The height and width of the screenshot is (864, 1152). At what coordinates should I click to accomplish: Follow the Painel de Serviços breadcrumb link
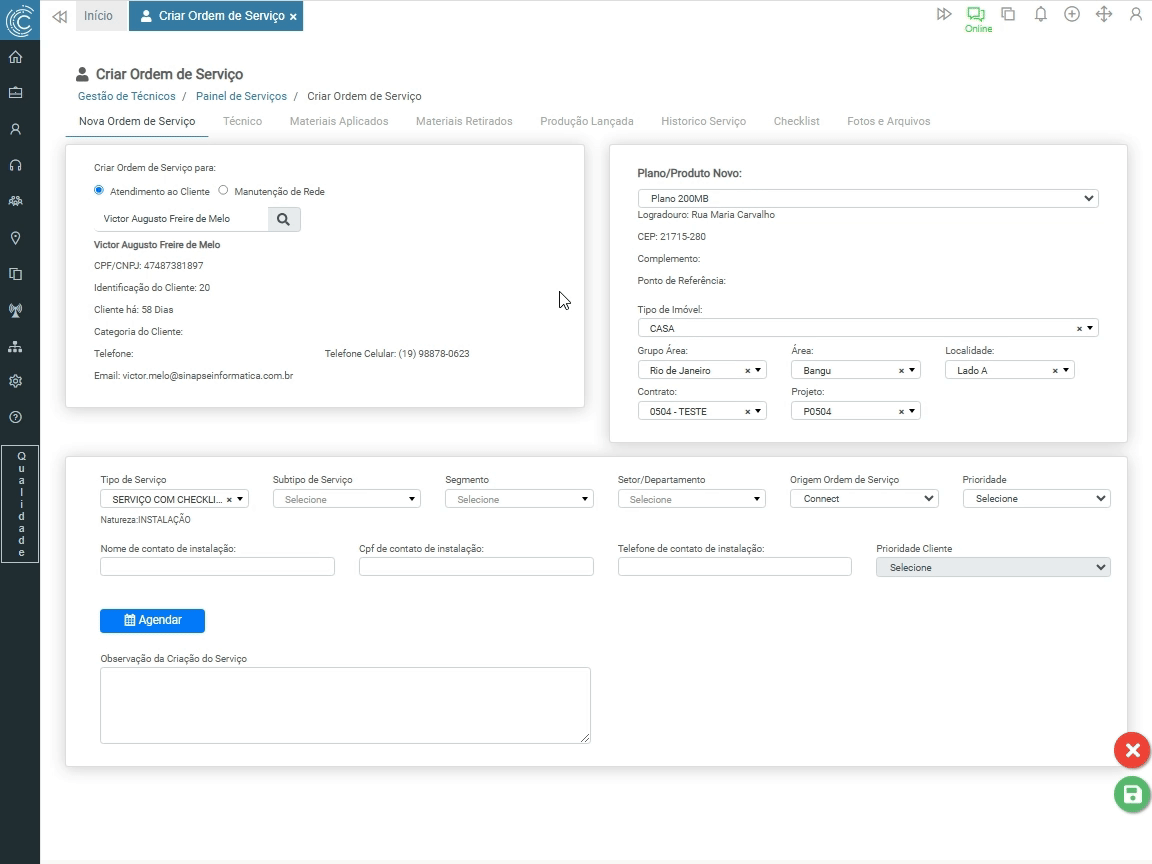[241, 96]
